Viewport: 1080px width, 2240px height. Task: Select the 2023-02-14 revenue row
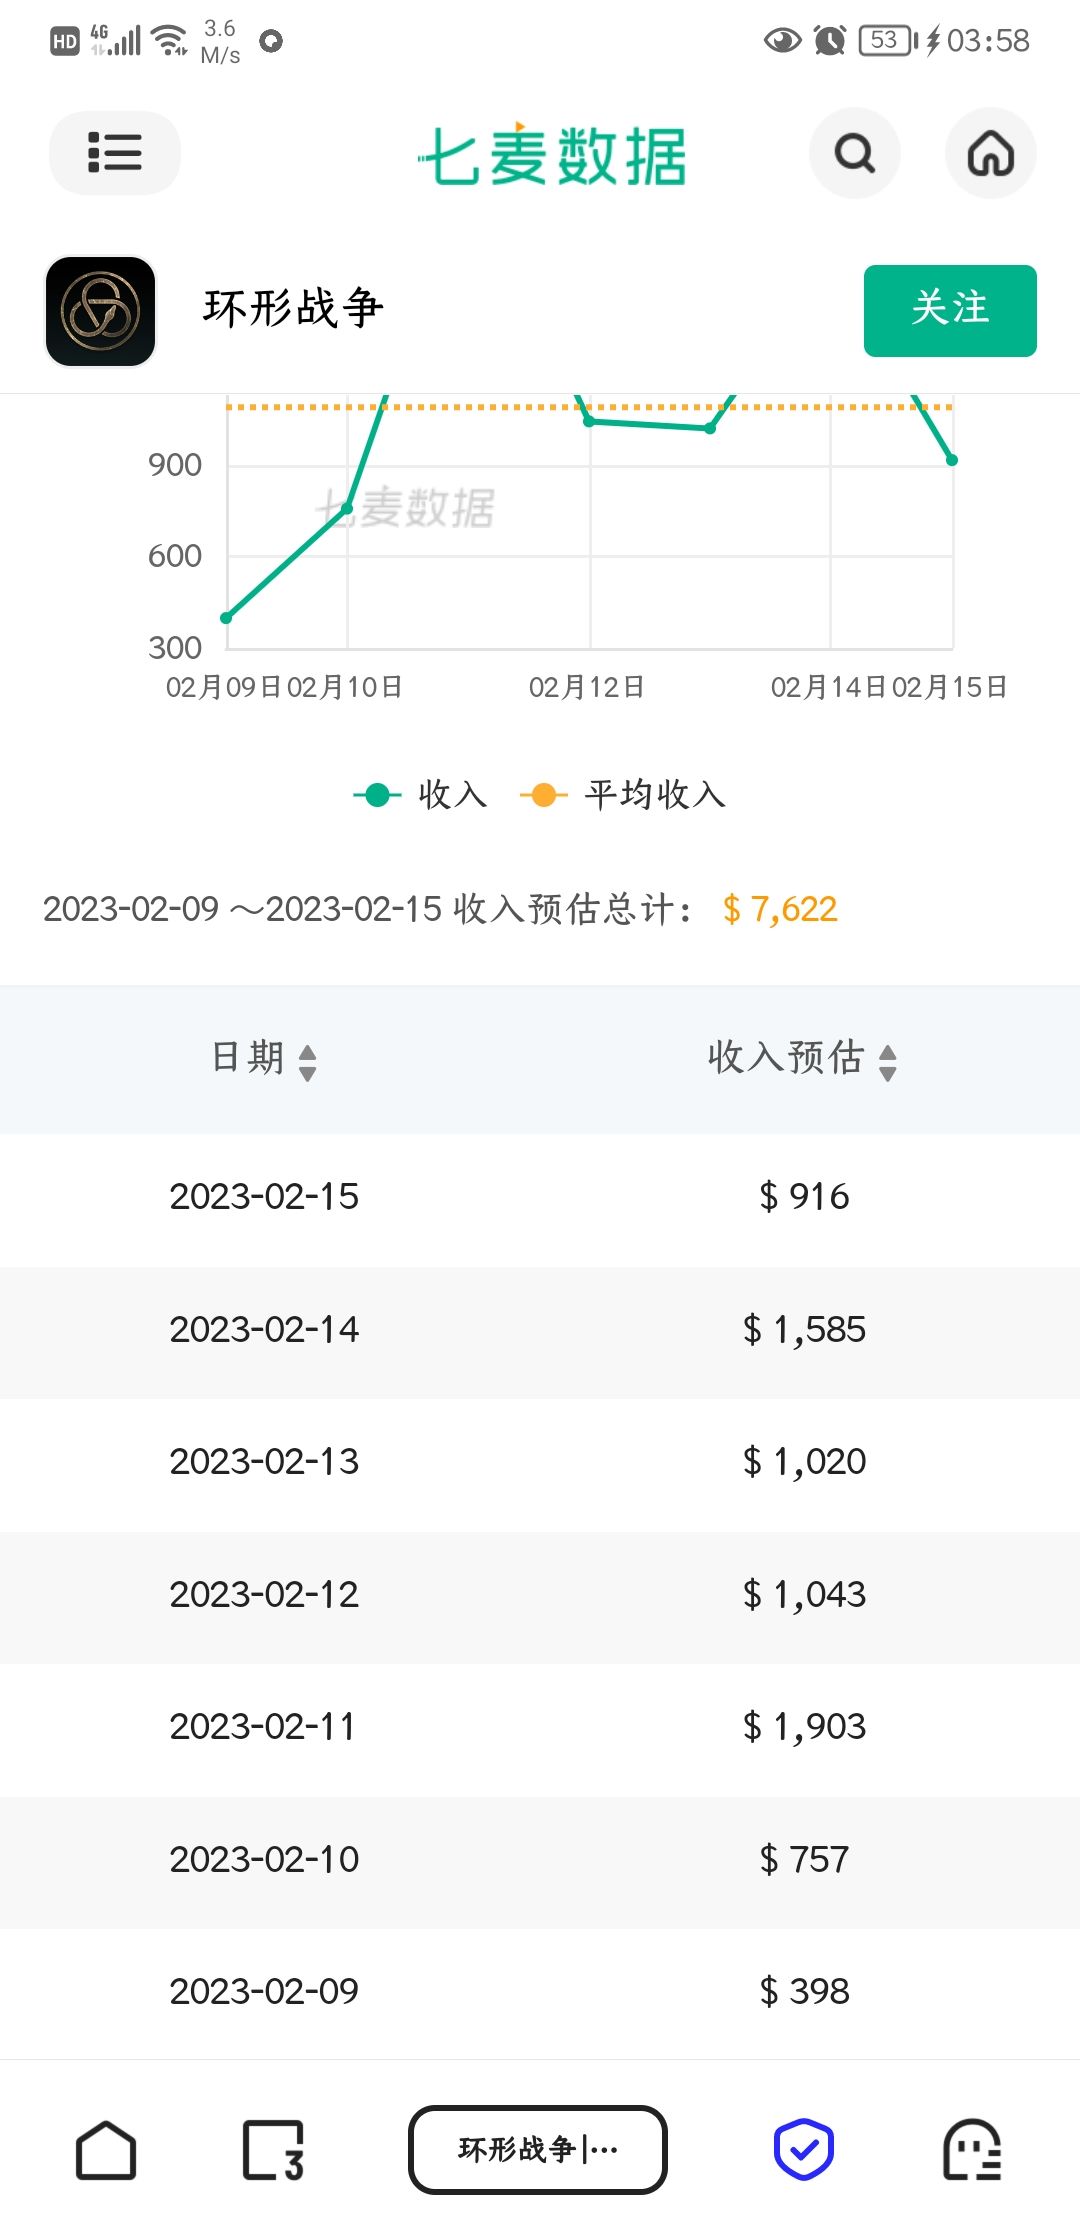540,1330
